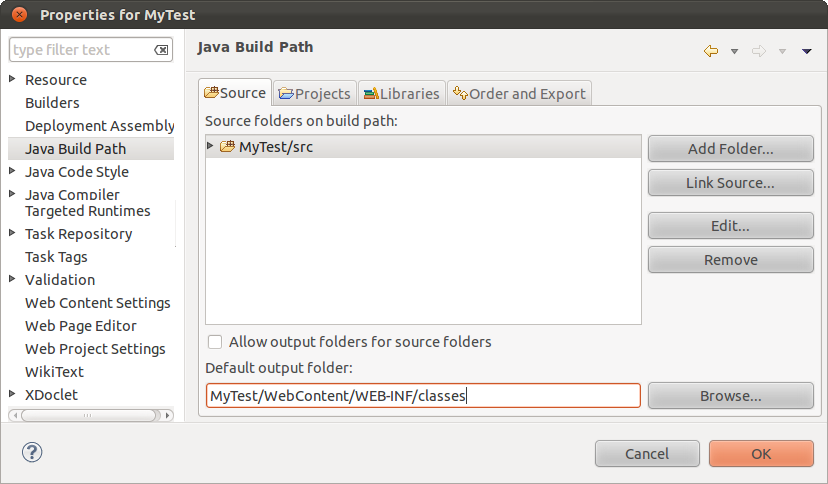Image resolution: width=828 pixels, height=484 pixels.
Task: Open the view menu dropdown triangle
Action: pos(807,52)
